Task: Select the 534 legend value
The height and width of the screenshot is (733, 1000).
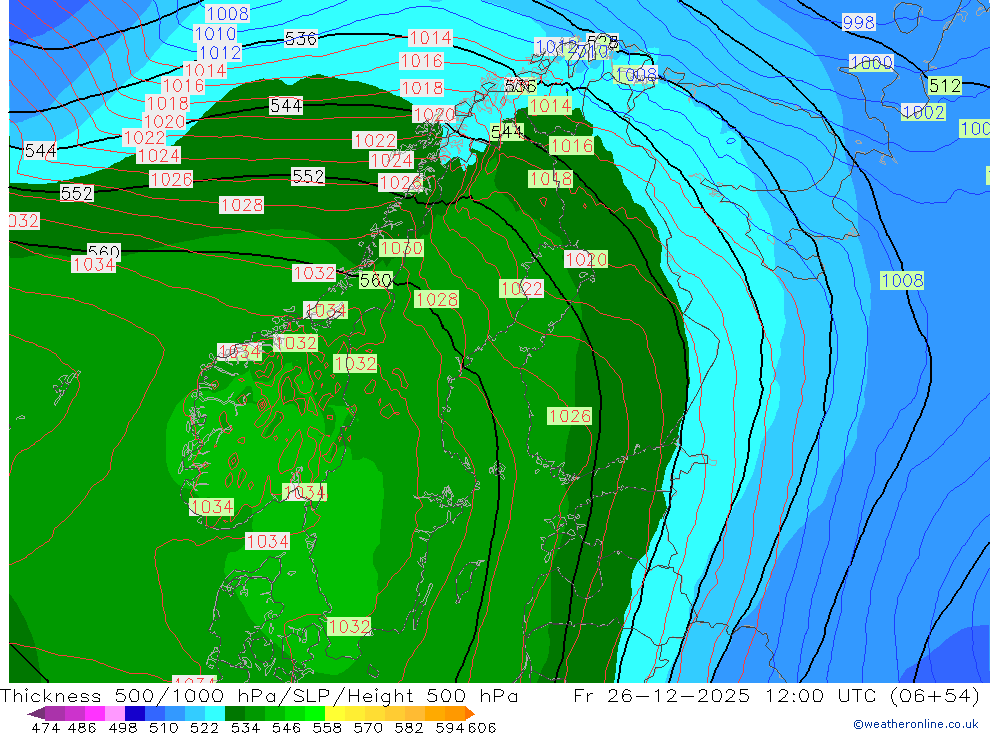Action: tap(245, 727)
